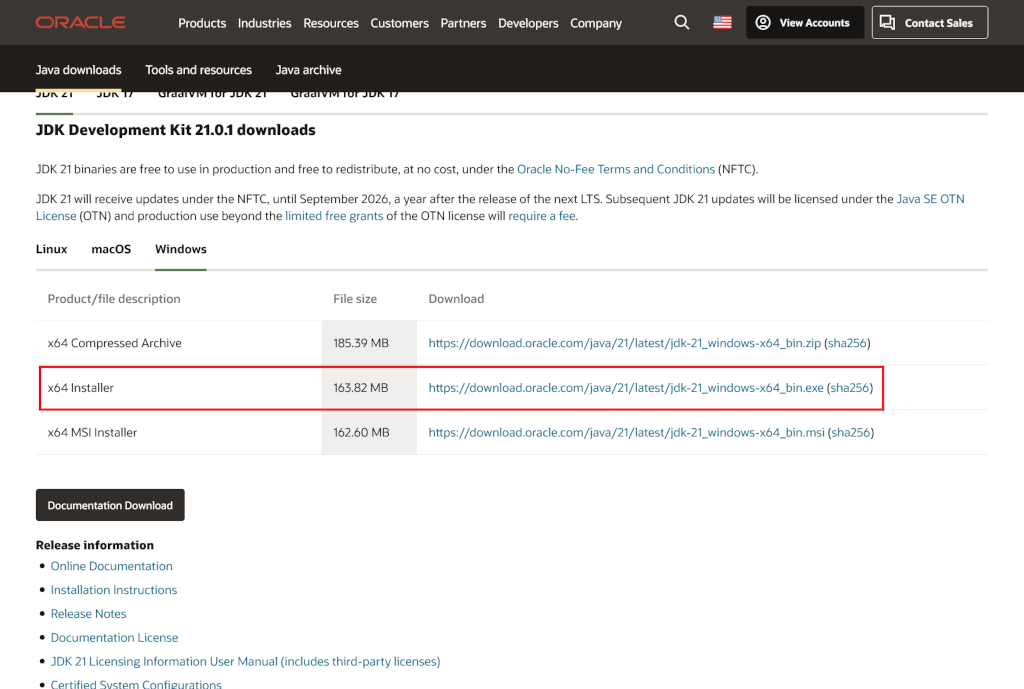This screenshot has height=689, width=1024.
Task: Select the Windows tab
Action: [x=181, y=249]
